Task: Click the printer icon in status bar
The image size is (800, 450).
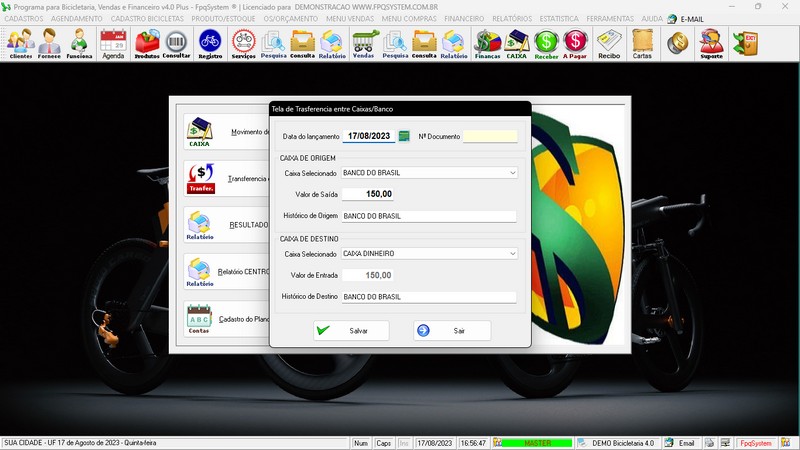Action: 710,443
